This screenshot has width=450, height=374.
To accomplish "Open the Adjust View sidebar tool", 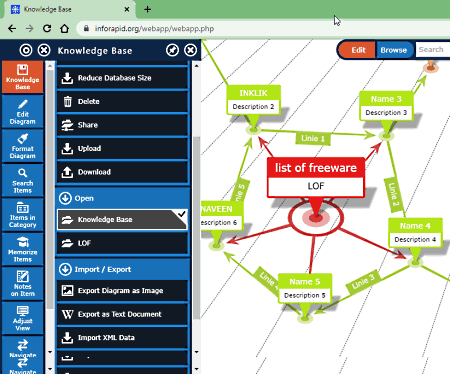I will (23, 318).
